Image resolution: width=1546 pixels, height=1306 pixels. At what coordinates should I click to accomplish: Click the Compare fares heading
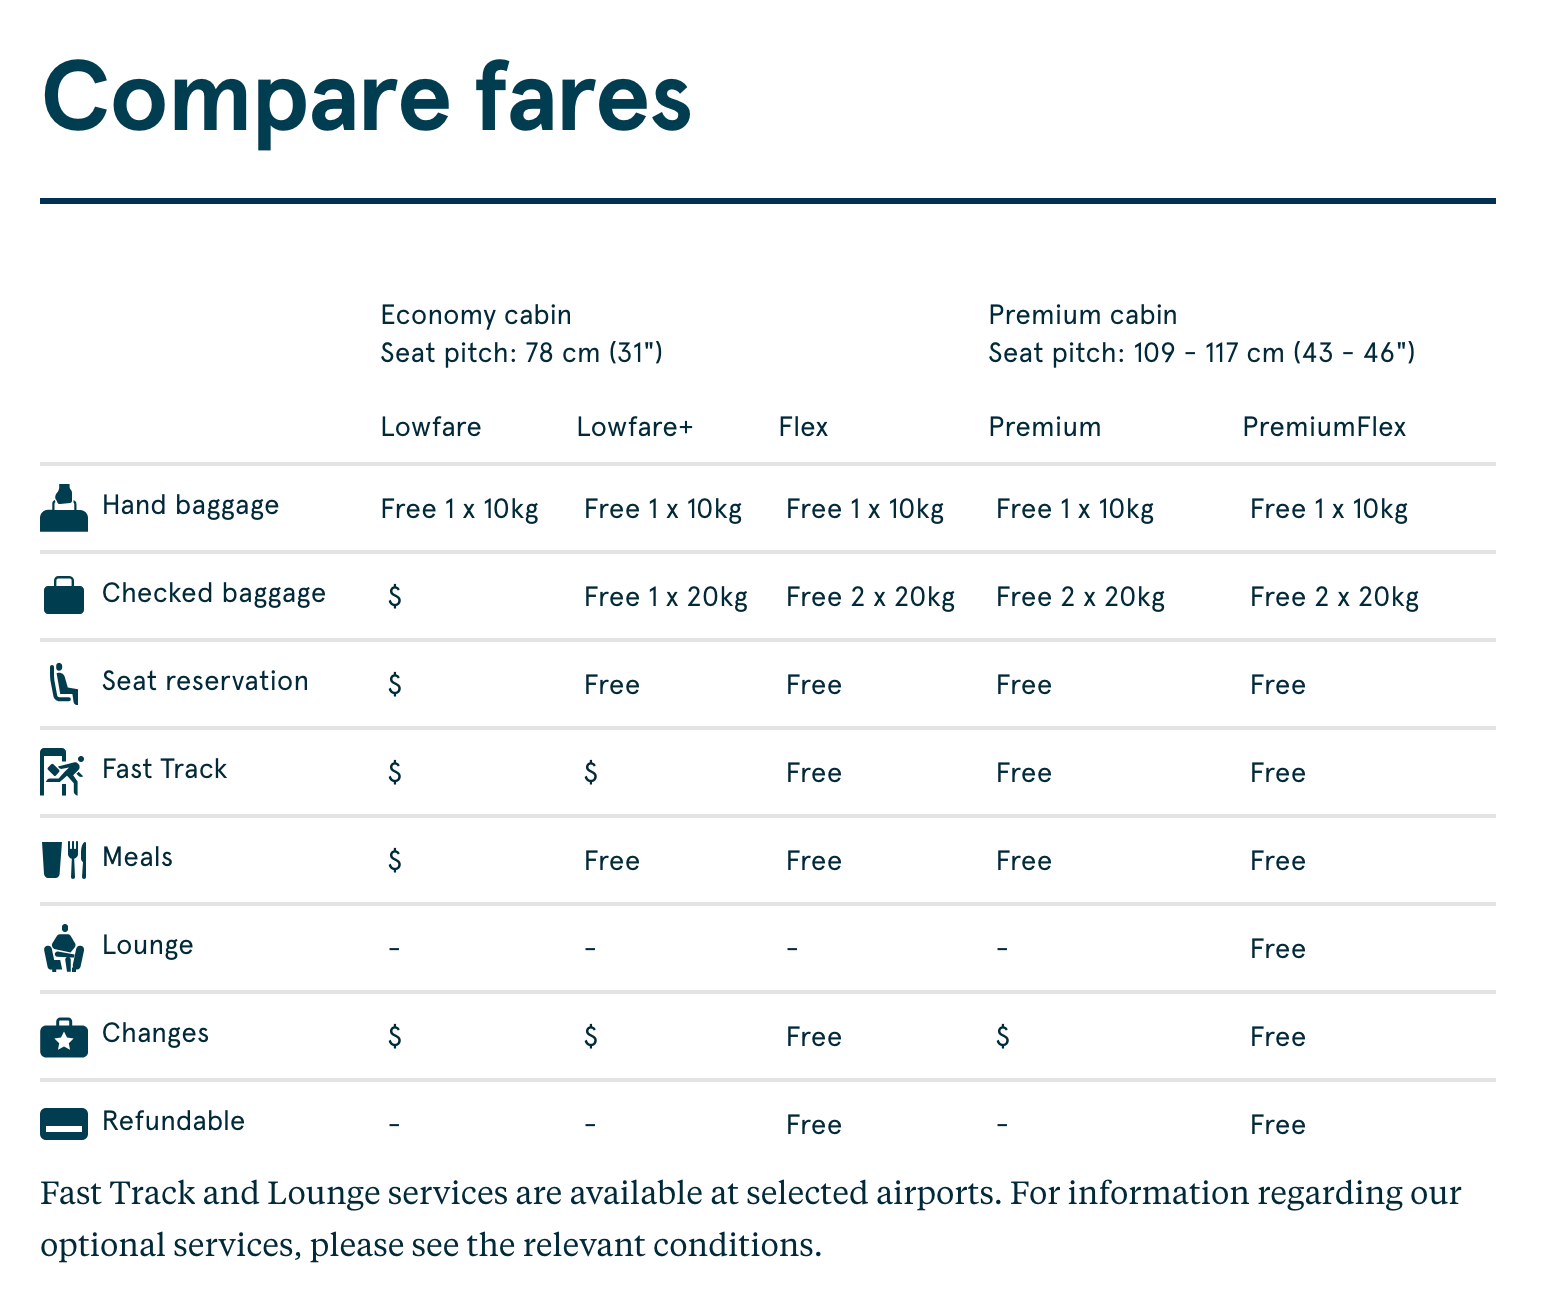366,96
